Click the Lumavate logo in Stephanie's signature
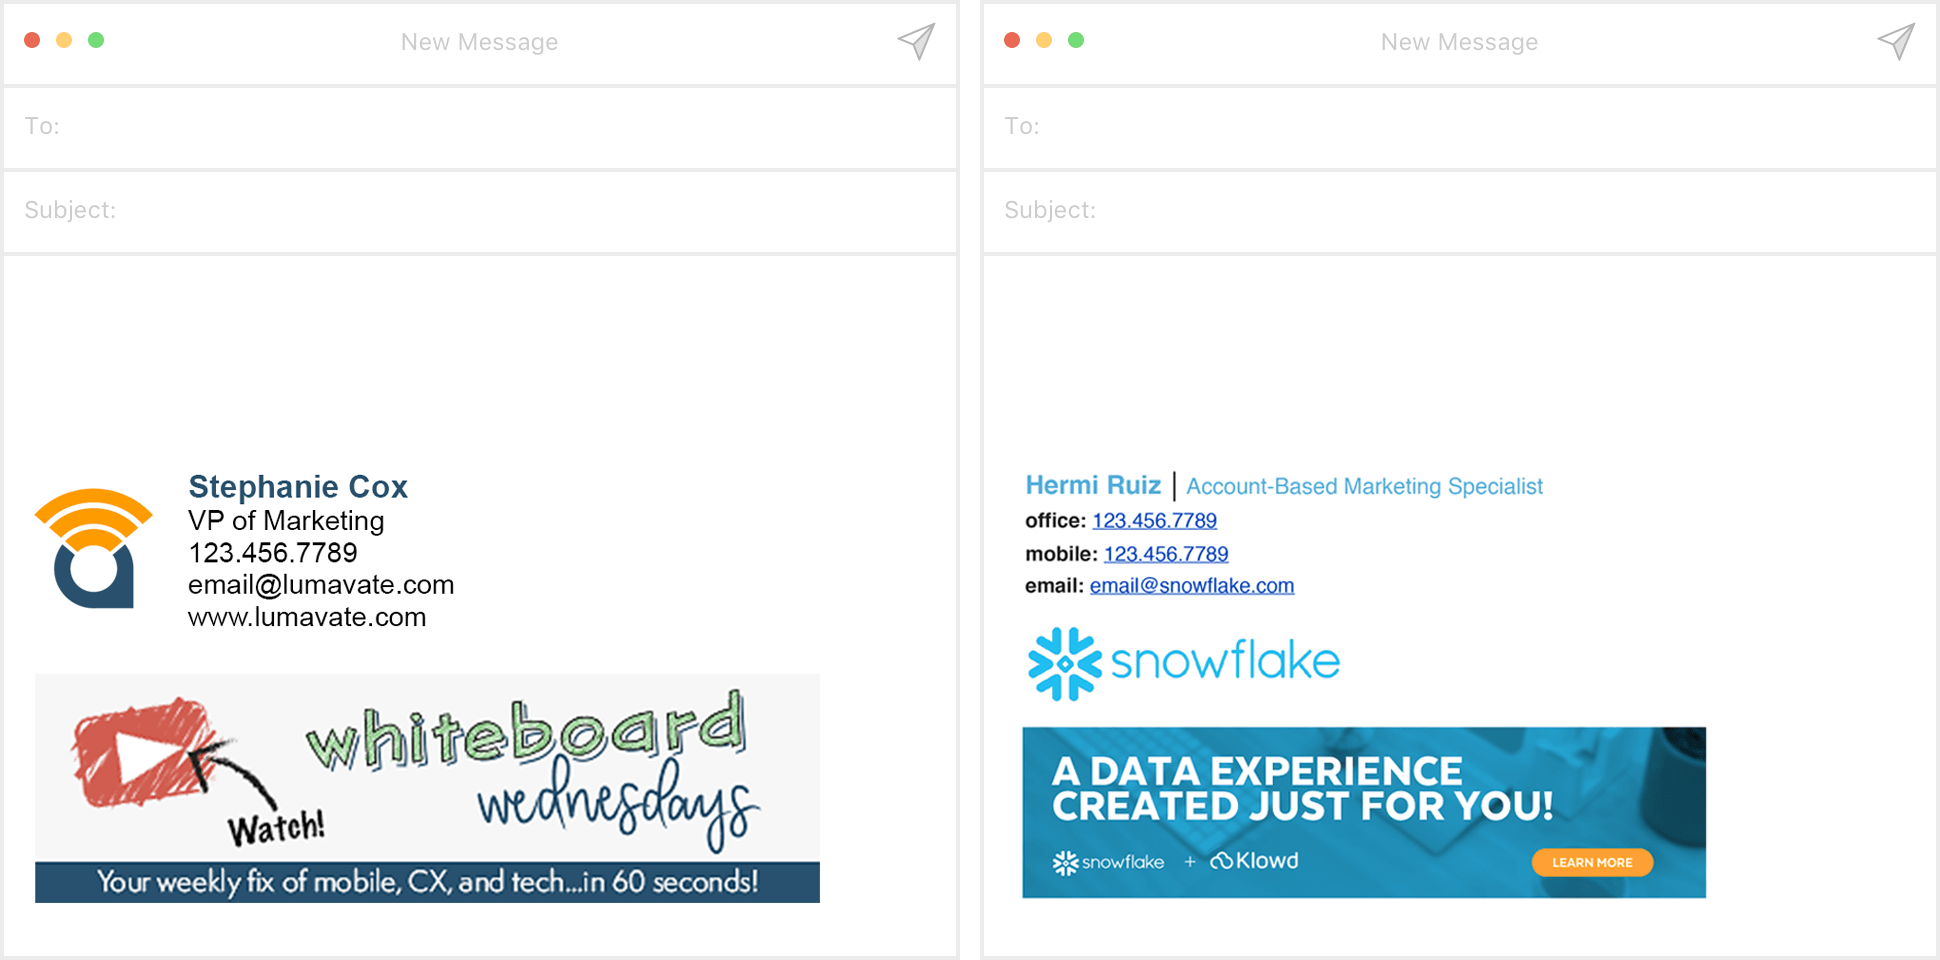Image resolution: width=1940 pixels, height=960 pixels. click(x=92, y=546)
